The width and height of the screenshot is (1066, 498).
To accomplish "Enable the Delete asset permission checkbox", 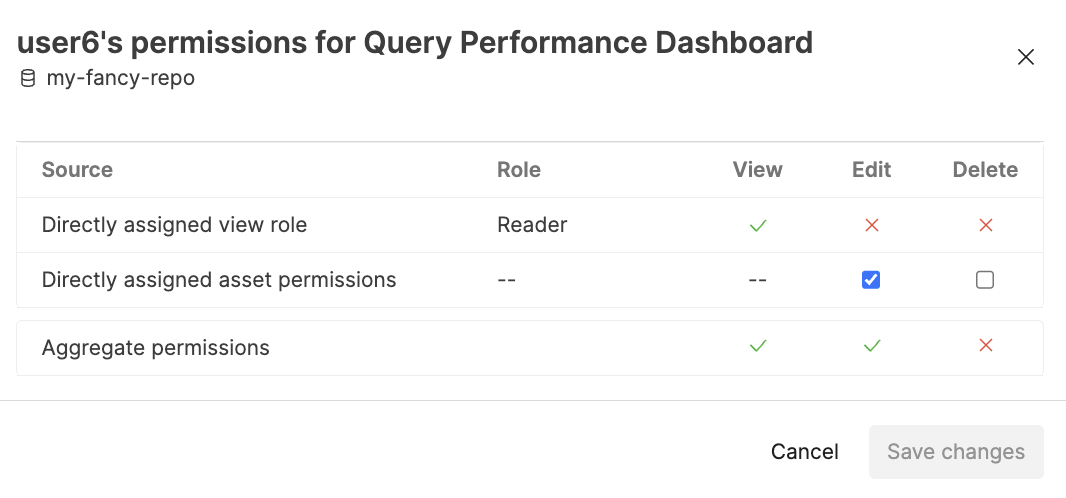I will (985, 280).
